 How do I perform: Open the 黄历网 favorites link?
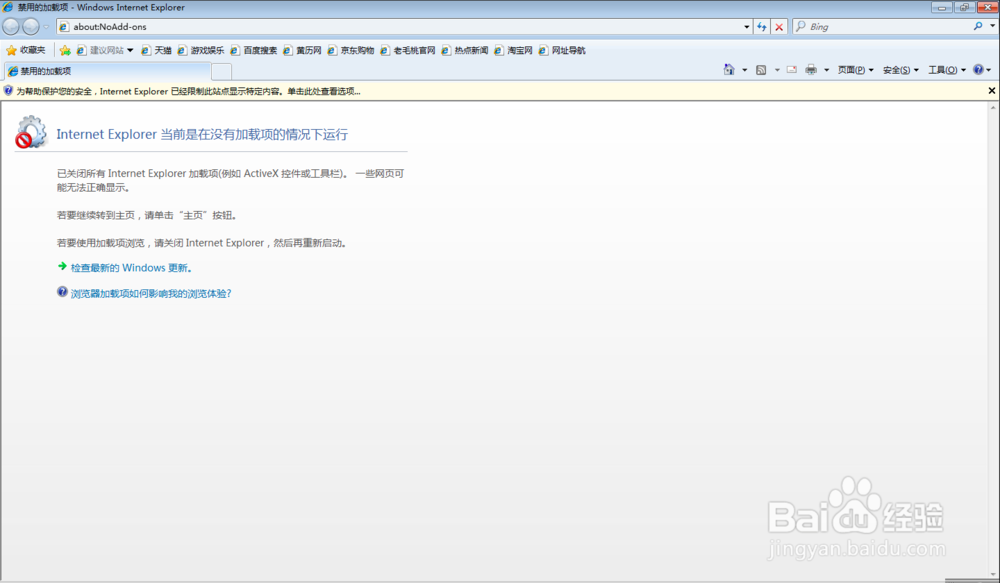tap(302, 50)
